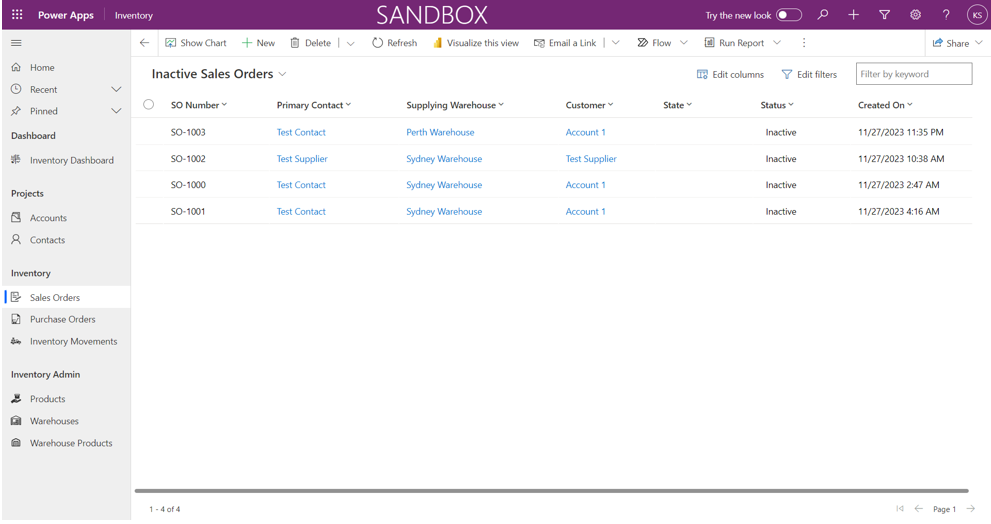991x524 pixels.
Task: Open Purchase Orders in the sidebar
Action: [x=62, y=319]
